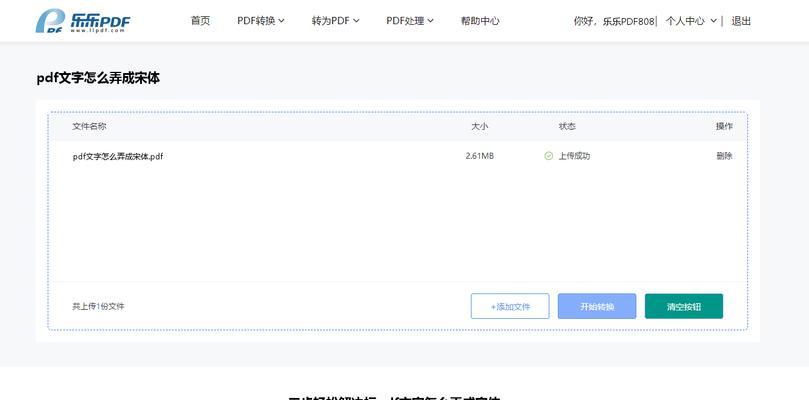
Task: Open the 帮助中心 menu item
Action: 480,21
